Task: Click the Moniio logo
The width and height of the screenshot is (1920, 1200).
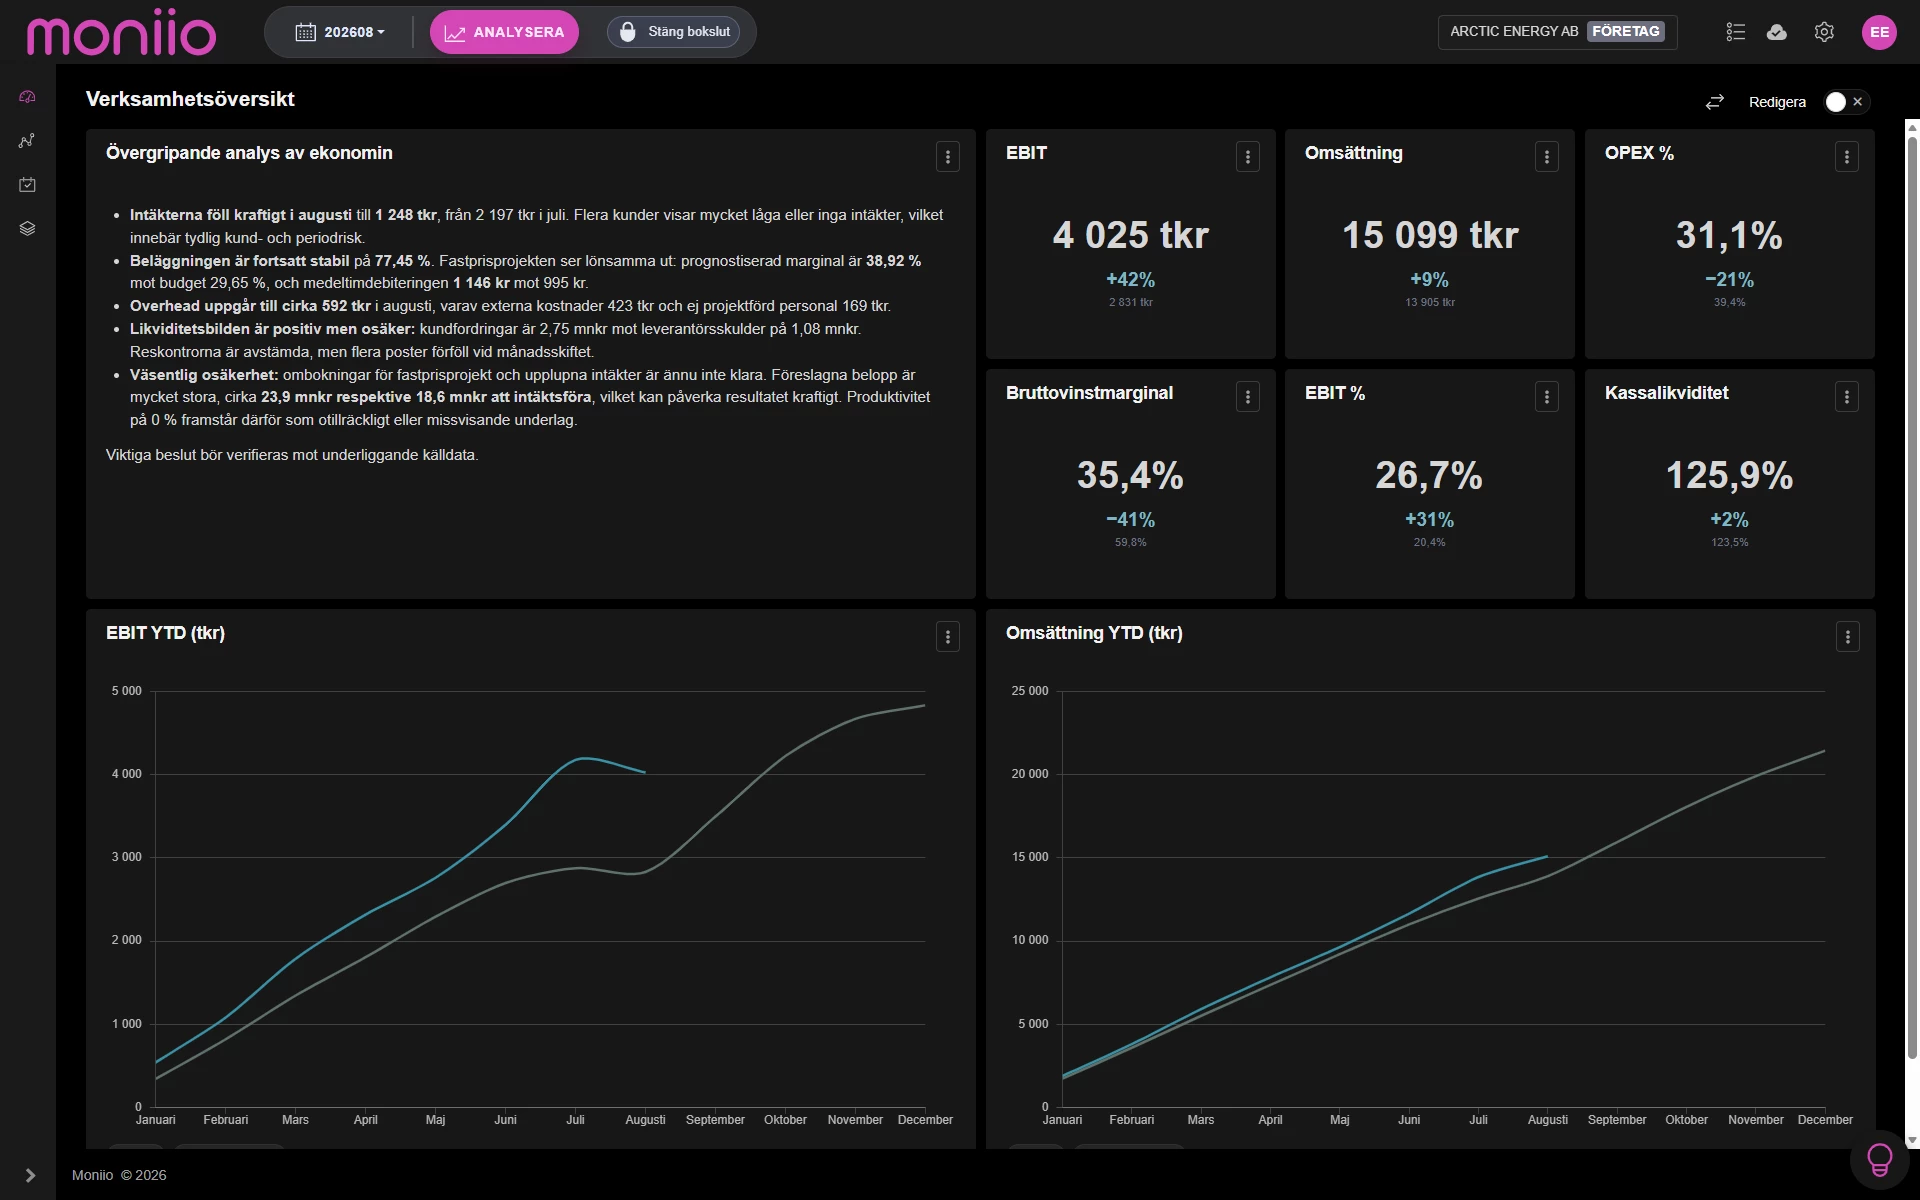Action: point(121,32)
